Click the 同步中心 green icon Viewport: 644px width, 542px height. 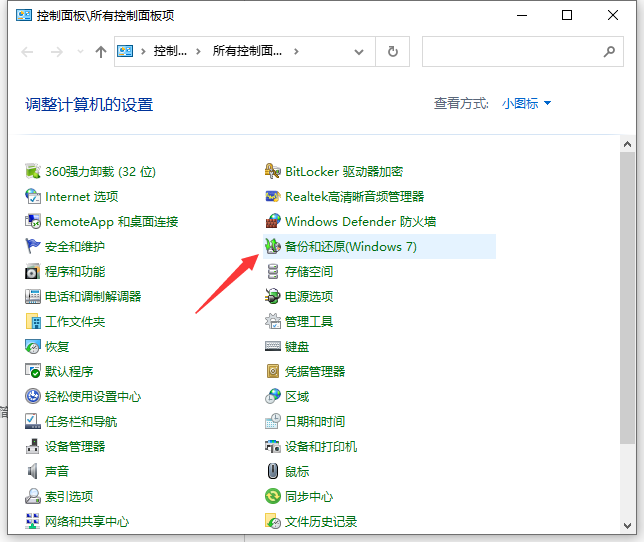pyautogui.click(x=273, y=496)
